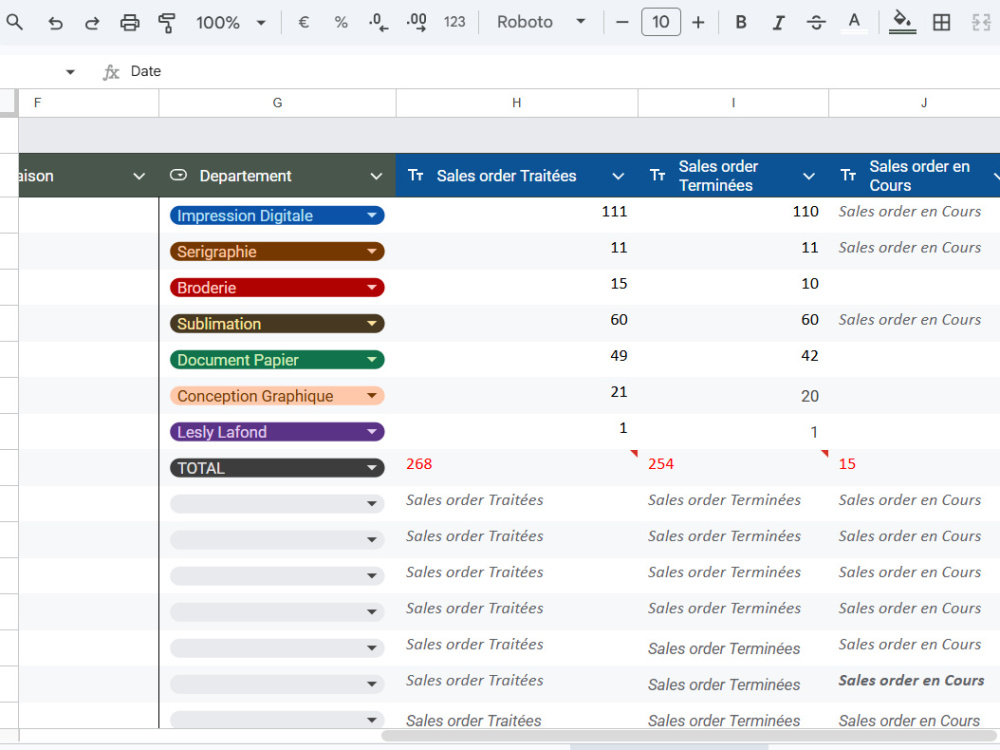The height and width of the screenshot is (750, 1000).
Task: Select column H header
Action: tap(517, 103)
